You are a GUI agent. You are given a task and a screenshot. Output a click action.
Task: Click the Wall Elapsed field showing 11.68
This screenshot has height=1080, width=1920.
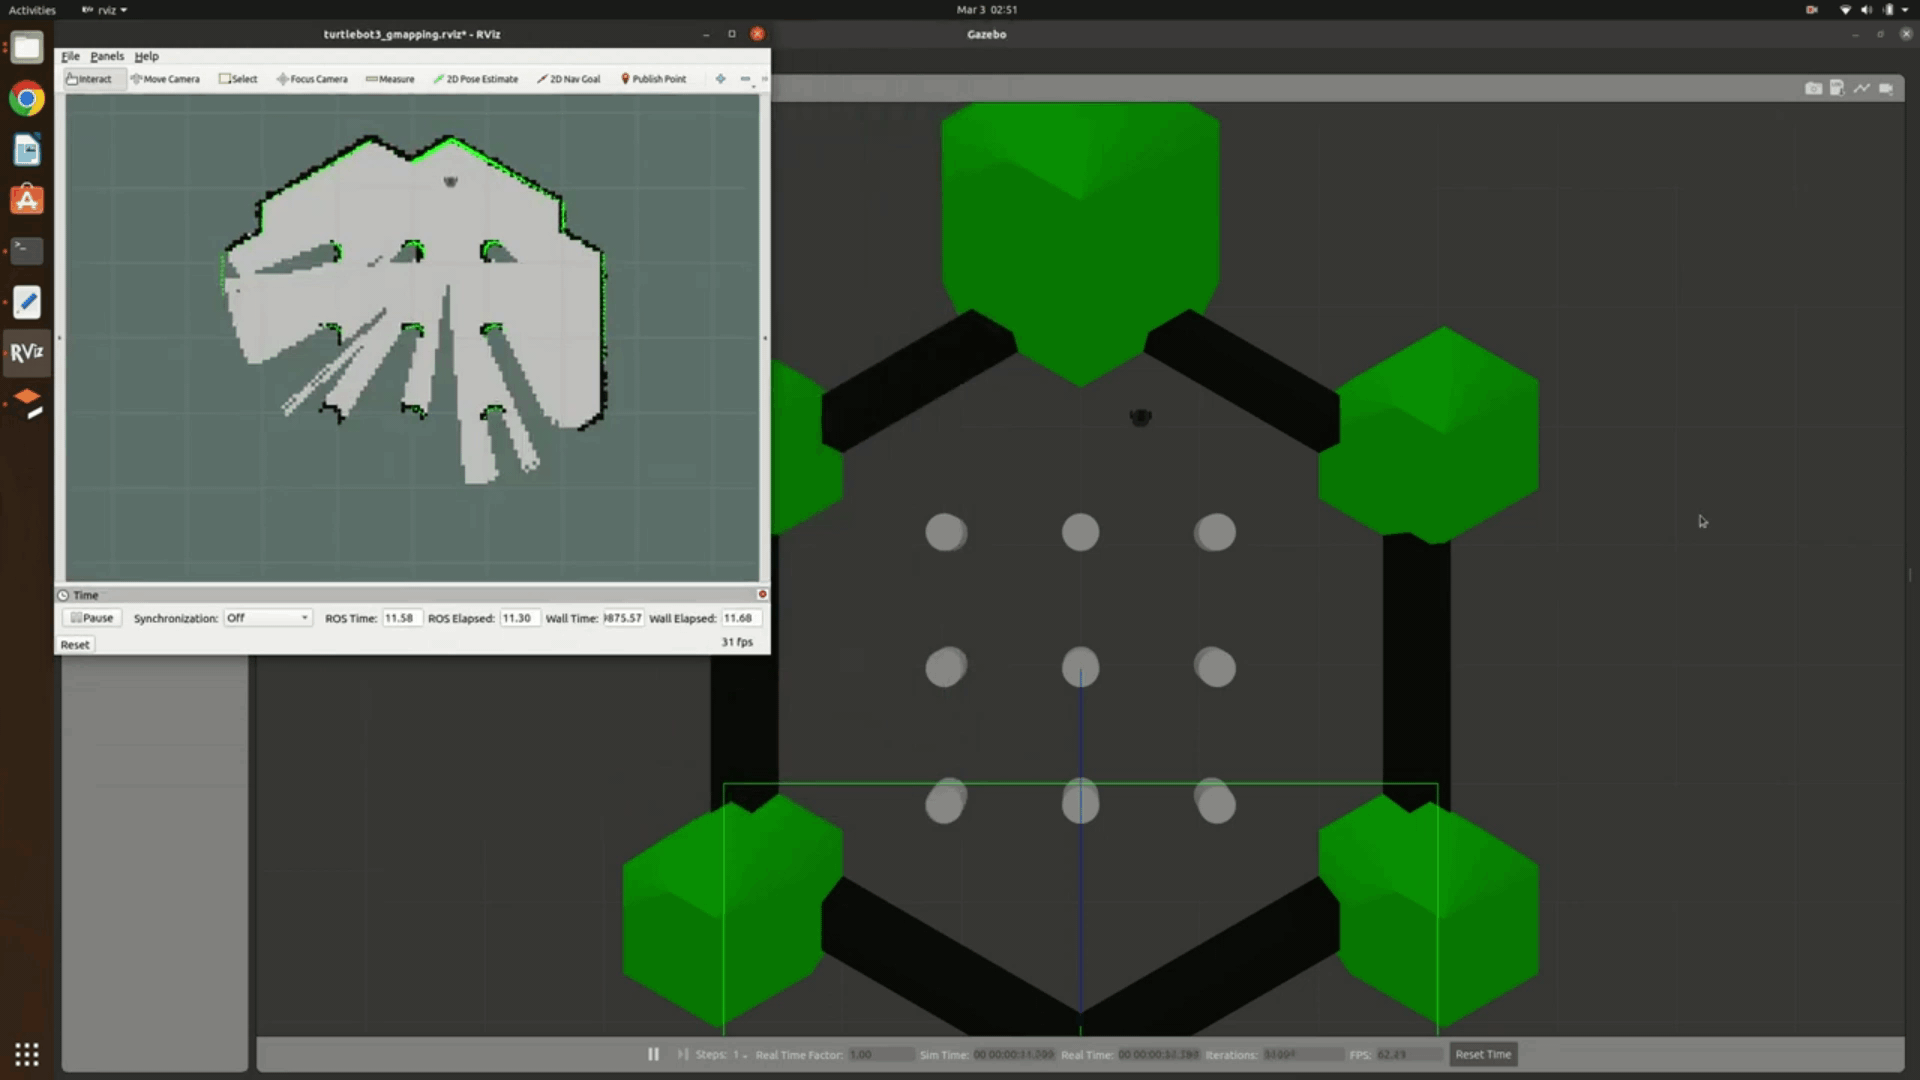tap(741, 618)
